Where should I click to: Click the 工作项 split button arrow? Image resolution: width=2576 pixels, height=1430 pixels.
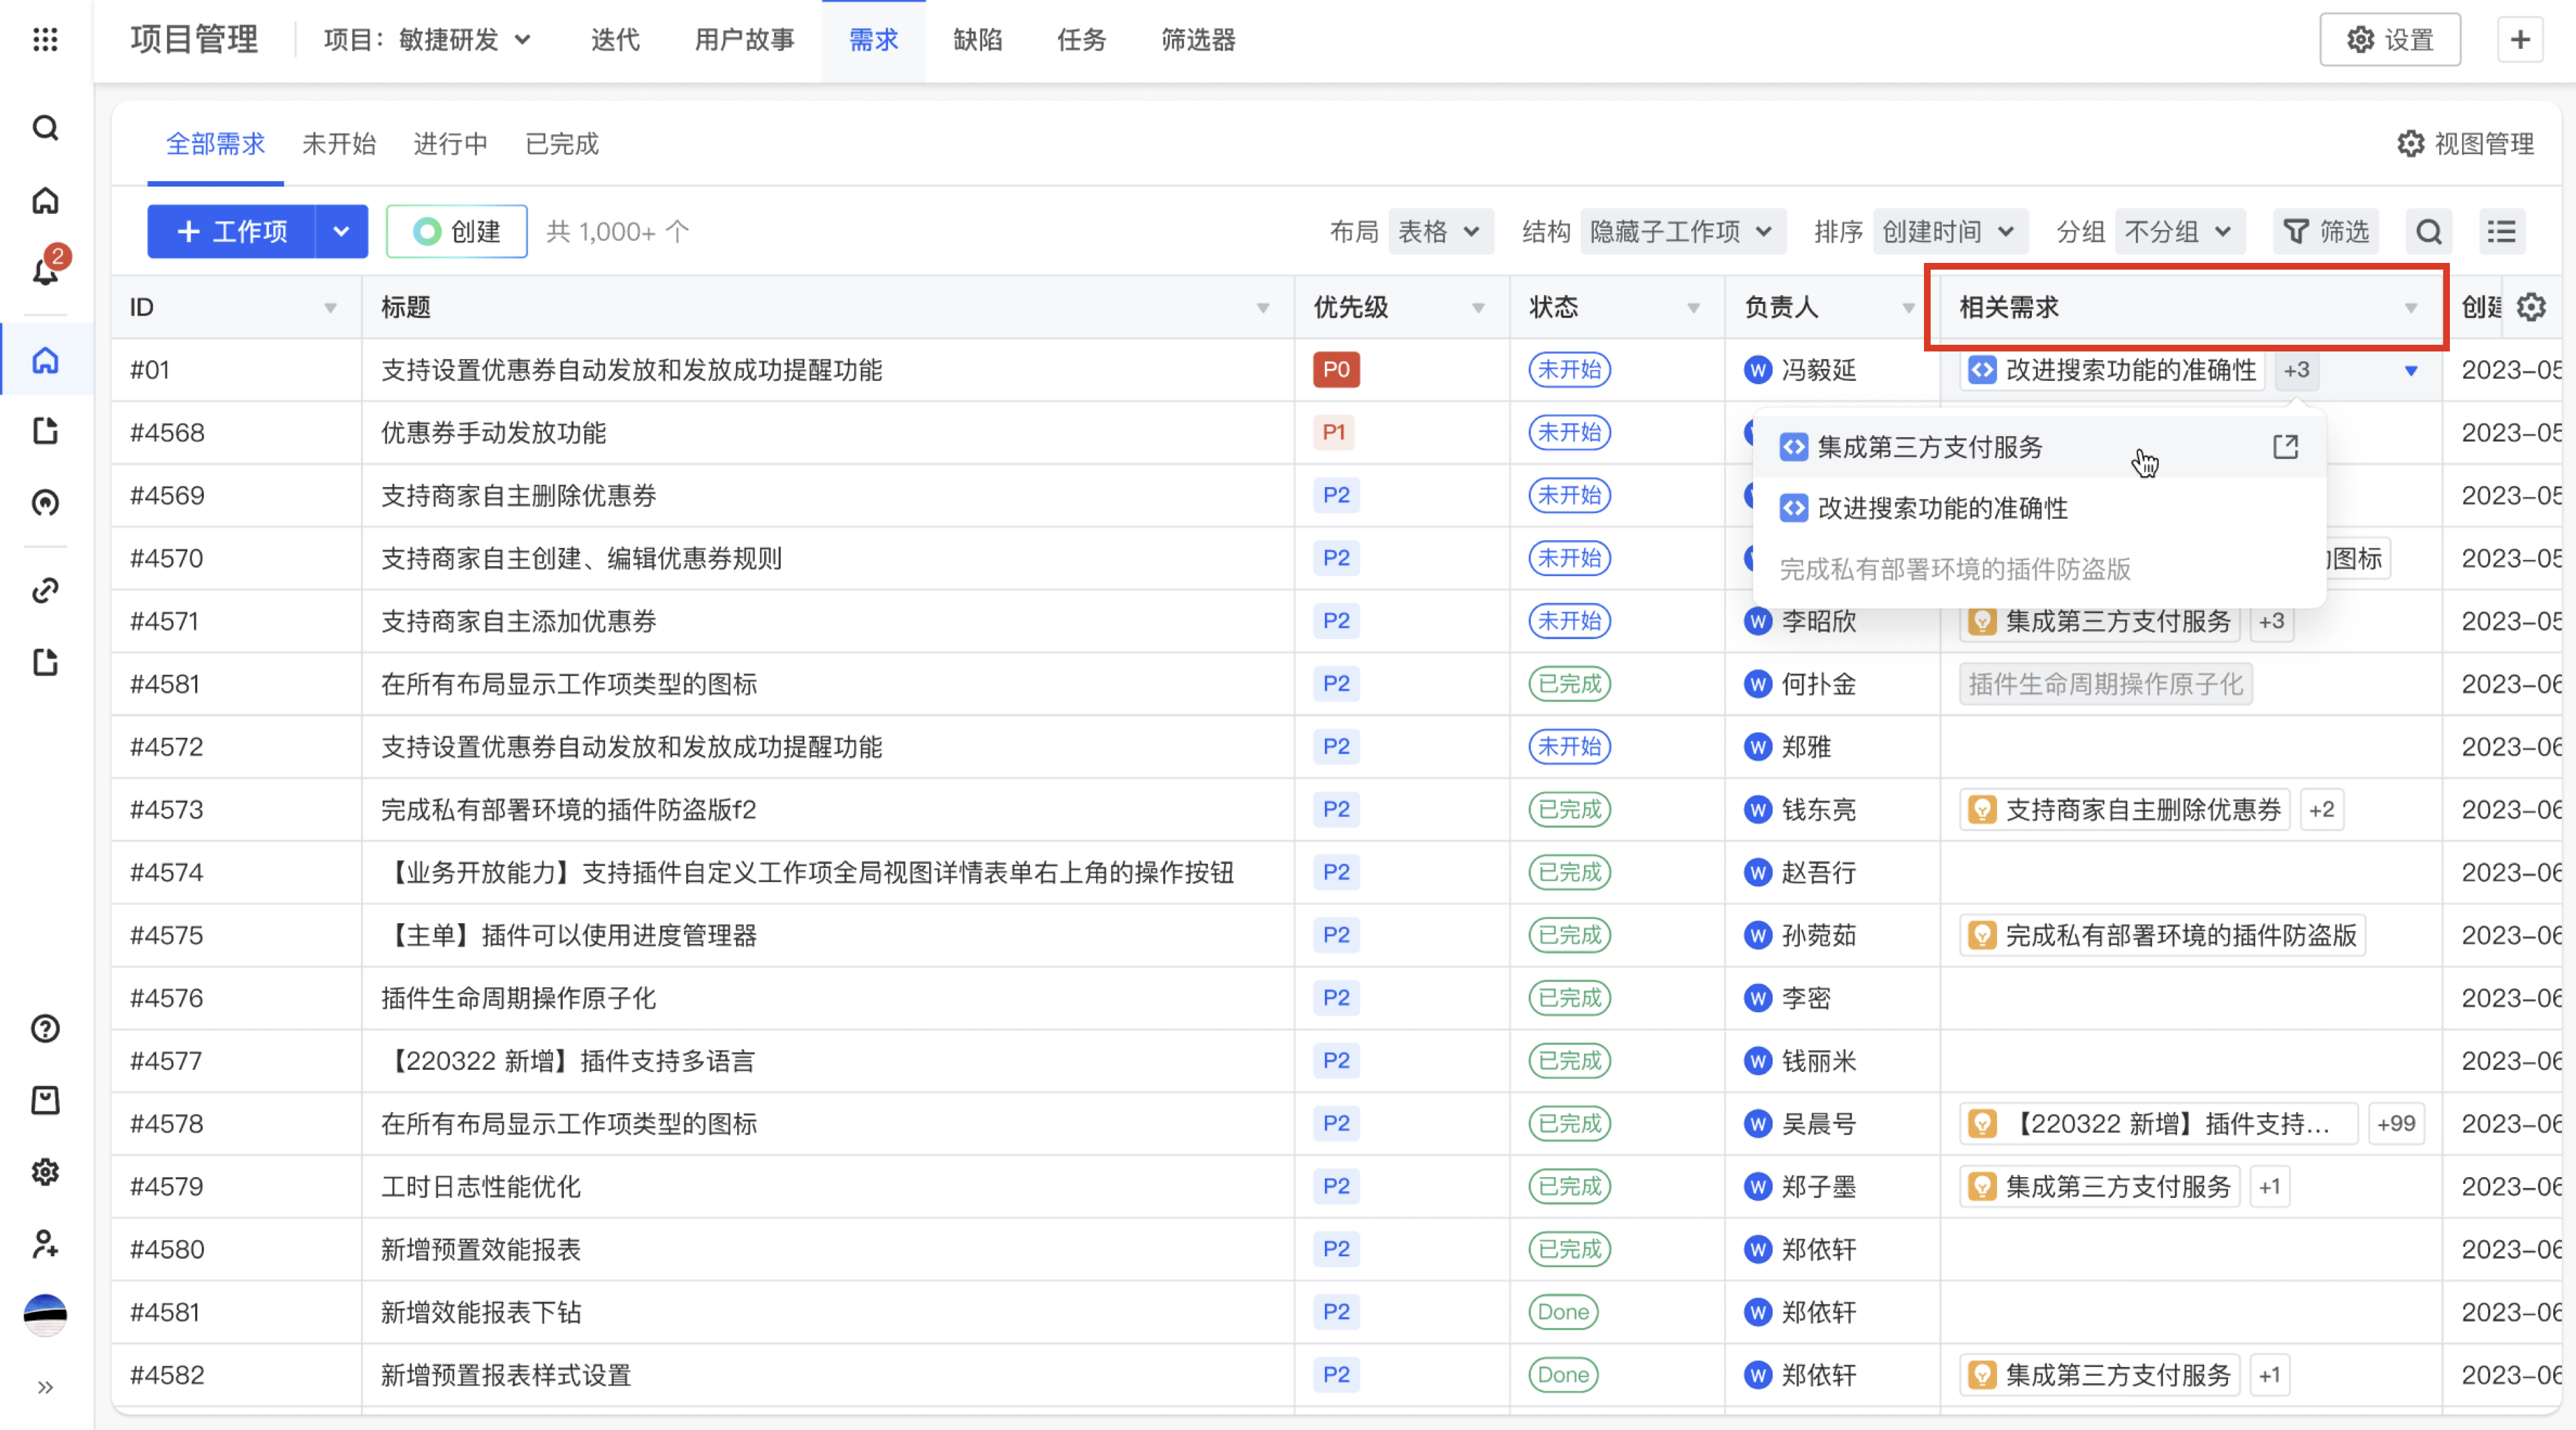coord(341,232)
